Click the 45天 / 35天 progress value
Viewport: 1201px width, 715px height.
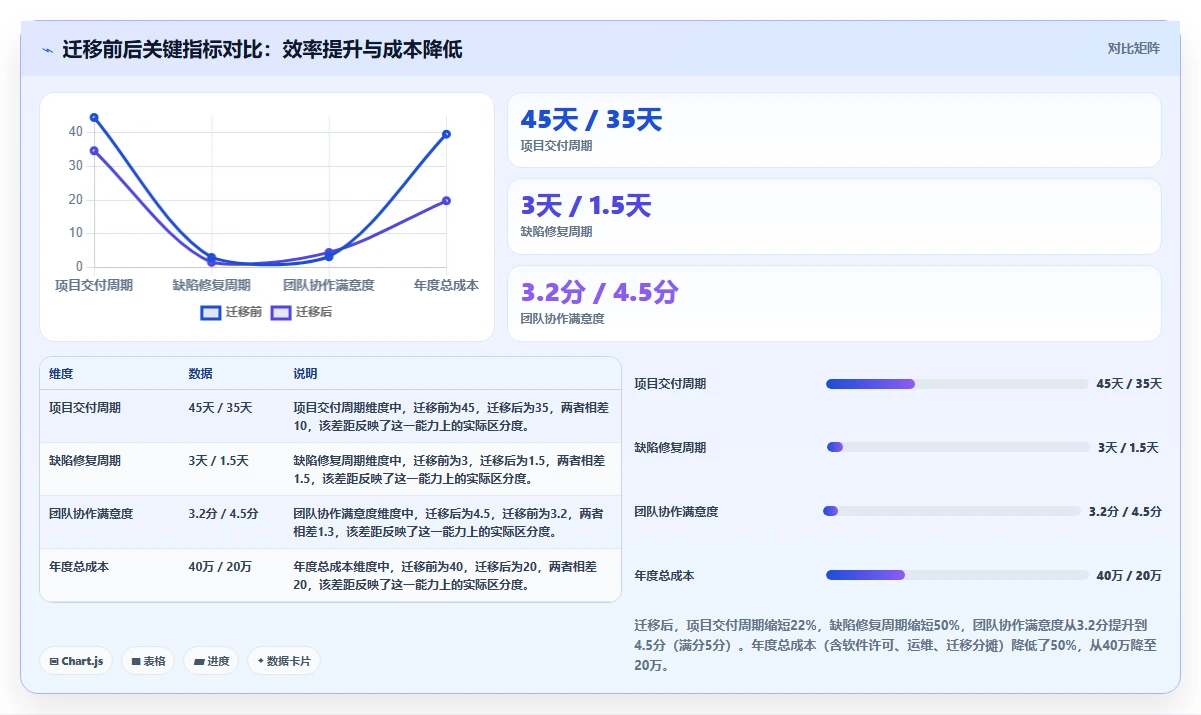click(x=1129, y=384)
